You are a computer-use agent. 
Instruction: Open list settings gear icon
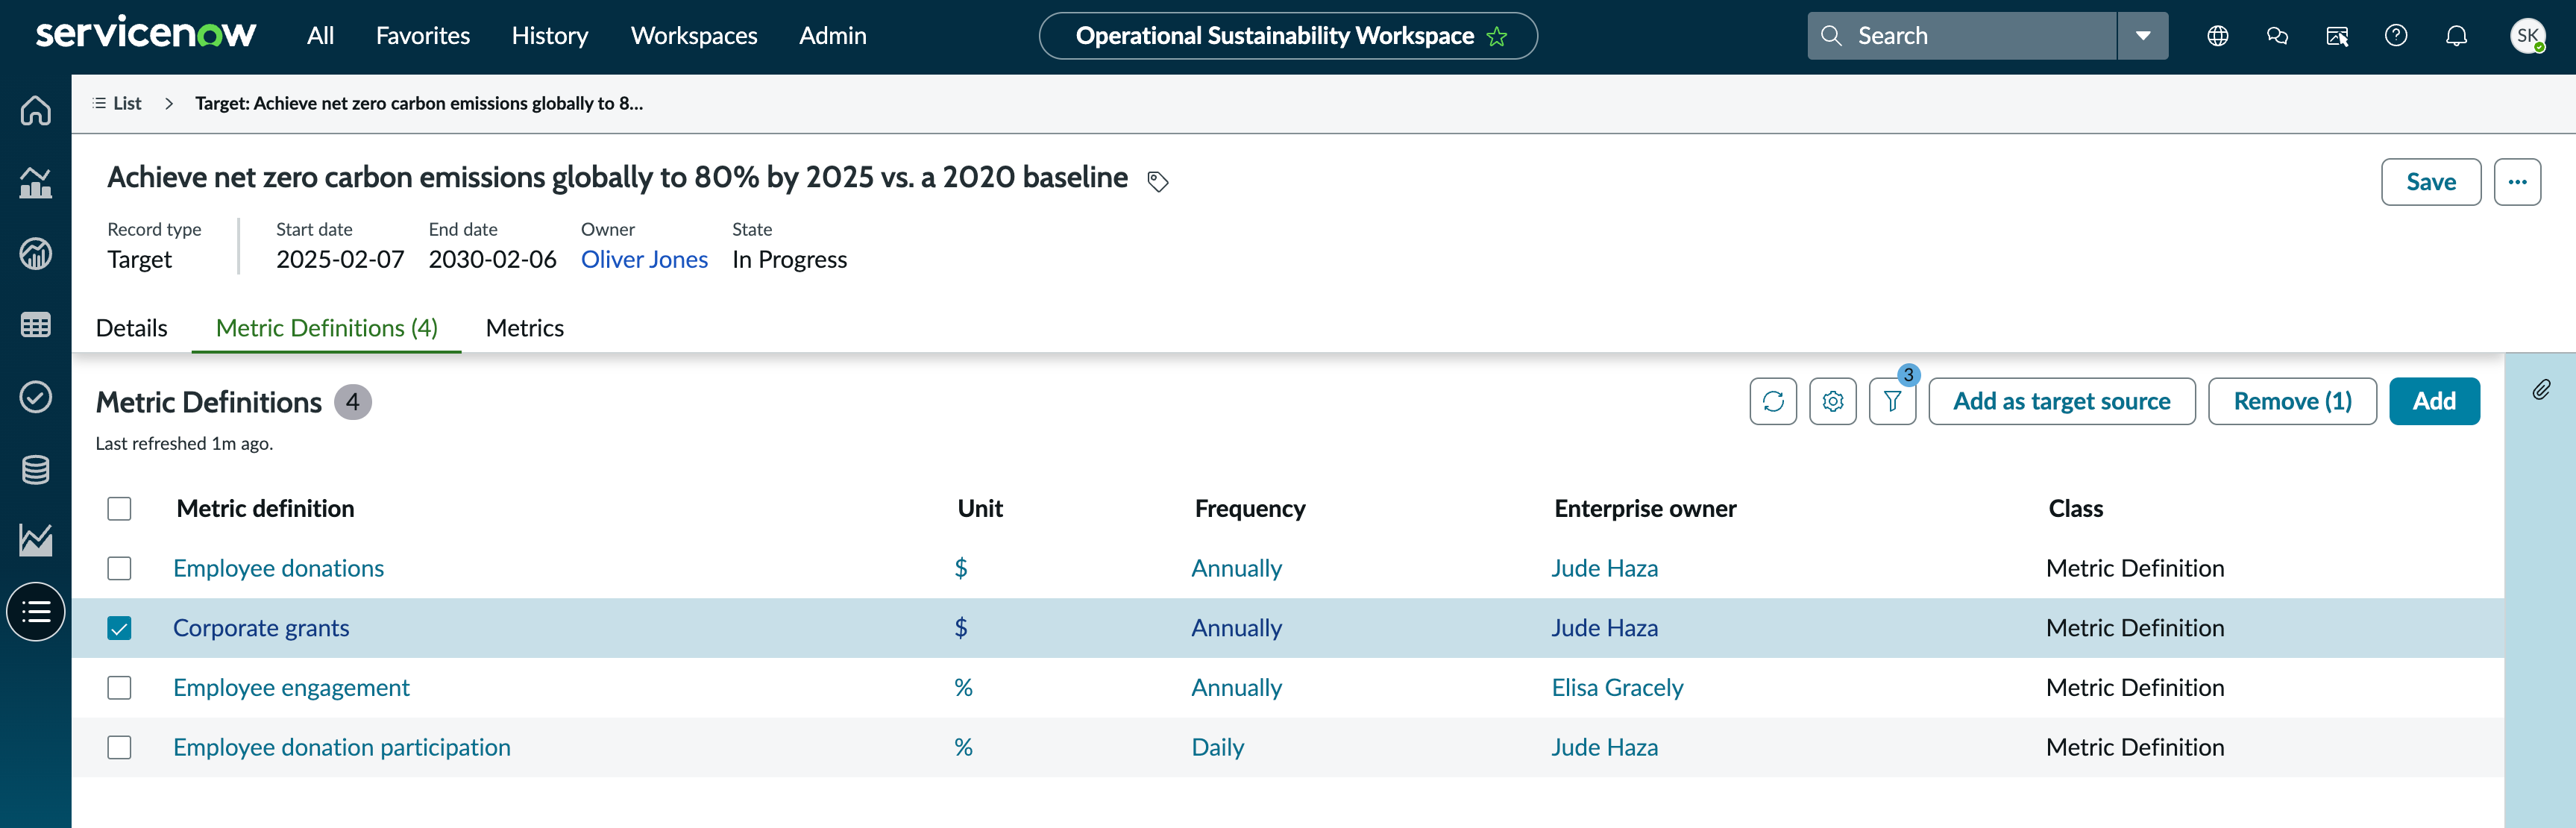pyautogui.click(x=1832, y=401)
